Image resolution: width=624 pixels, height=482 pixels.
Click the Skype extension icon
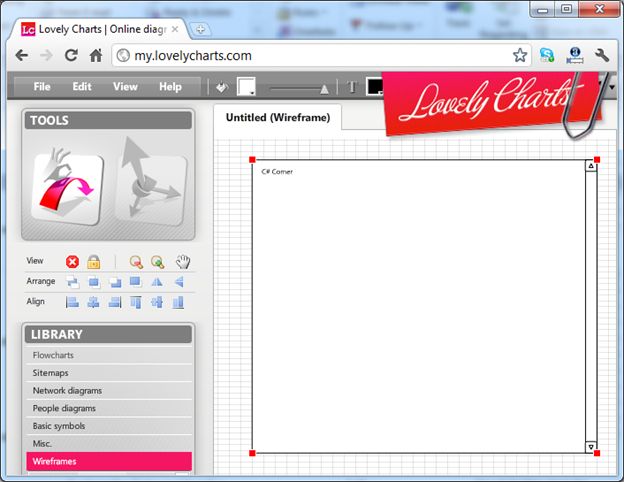(547, 55)
